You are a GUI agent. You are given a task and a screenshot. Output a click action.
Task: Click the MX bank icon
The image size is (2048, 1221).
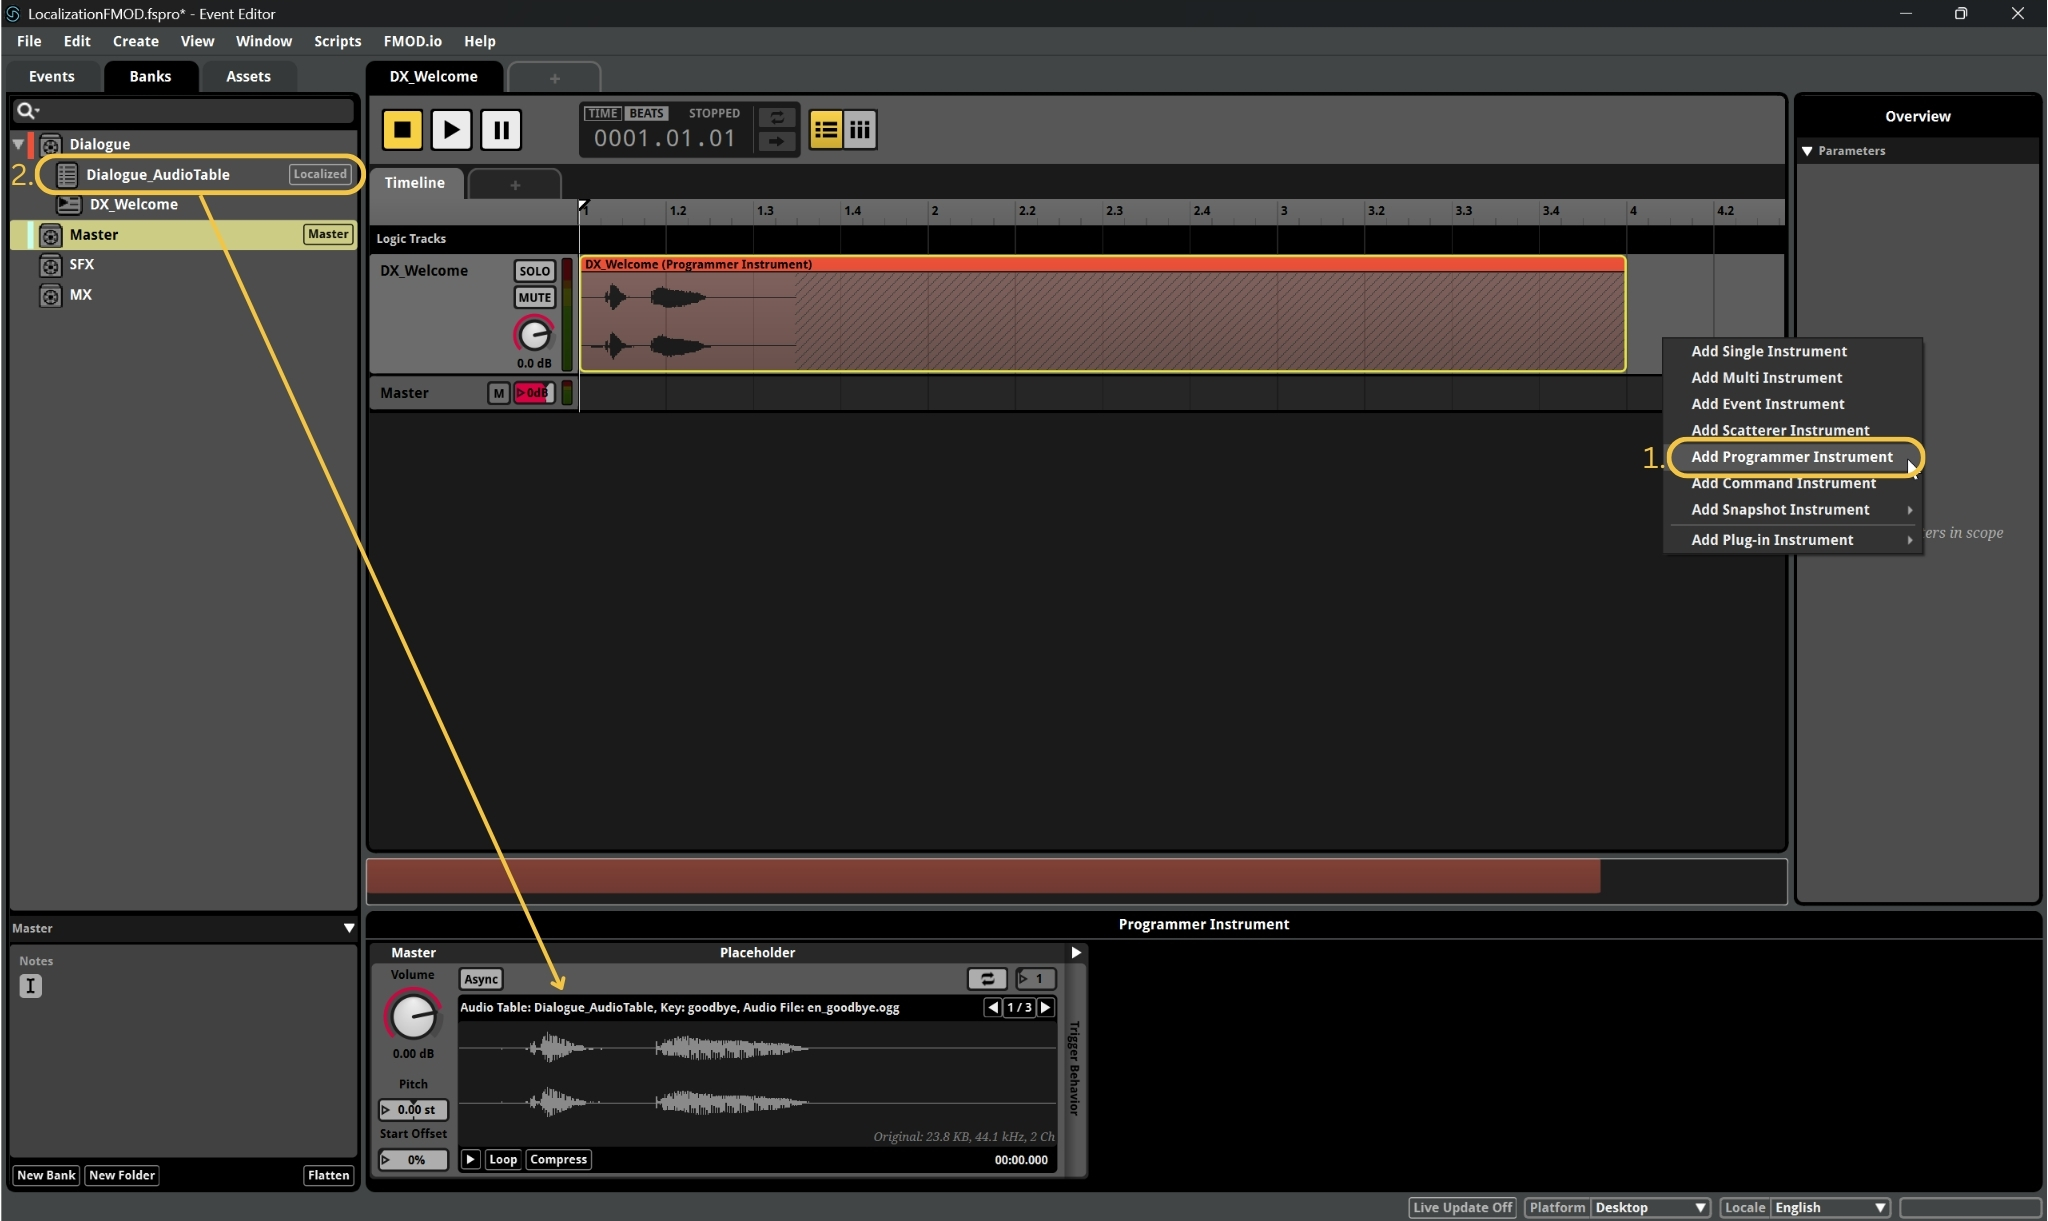click(x=51, y=295)
